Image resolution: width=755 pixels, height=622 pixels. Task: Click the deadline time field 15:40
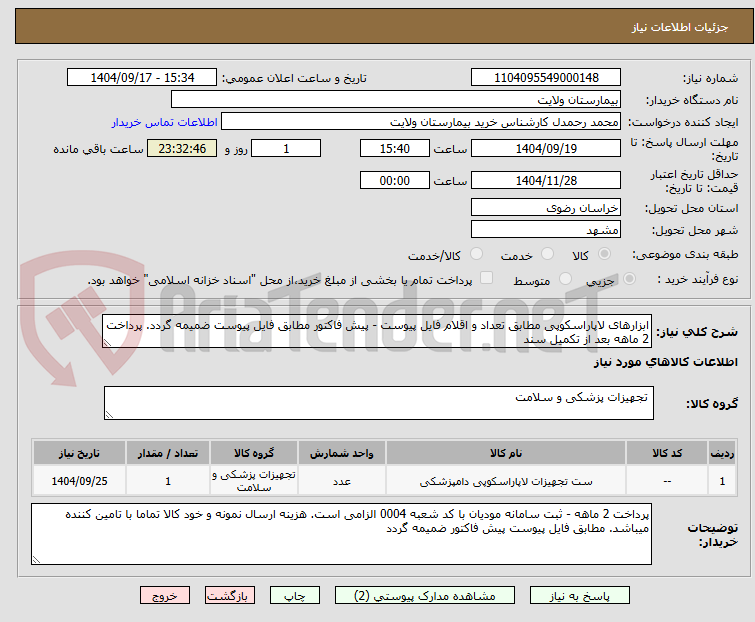[395, 148]
